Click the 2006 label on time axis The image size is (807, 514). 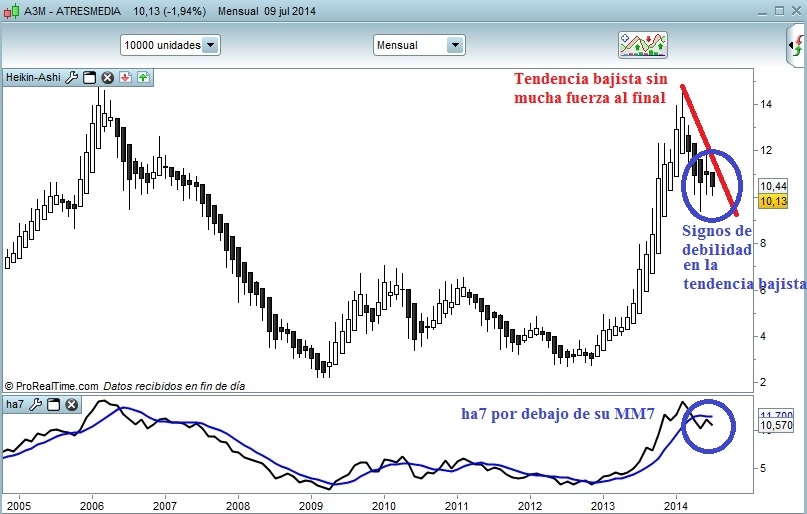point(92,506)
